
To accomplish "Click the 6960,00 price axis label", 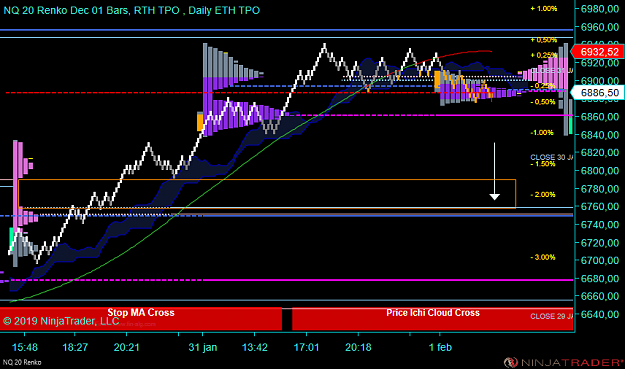I will click(x=600, y=27).
